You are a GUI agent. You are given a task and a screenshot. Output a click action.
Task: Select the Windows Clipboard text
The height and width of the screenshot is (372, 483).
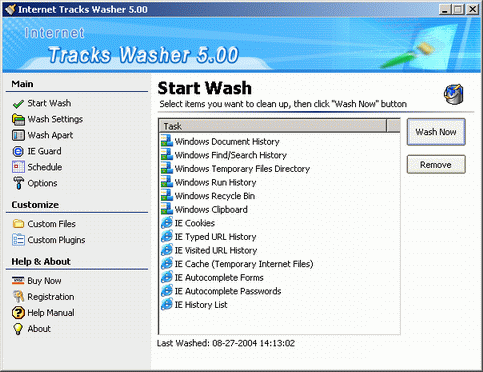pos(211,210)
